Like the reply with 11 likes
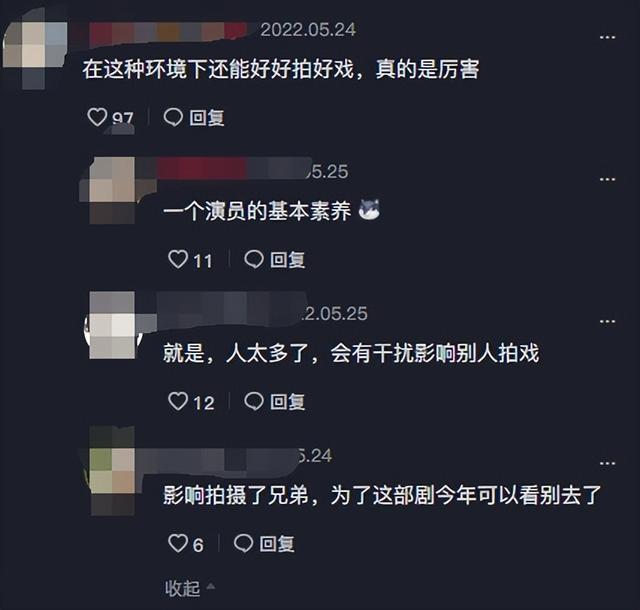Screen dimensions: 640x610 [178, 259]
